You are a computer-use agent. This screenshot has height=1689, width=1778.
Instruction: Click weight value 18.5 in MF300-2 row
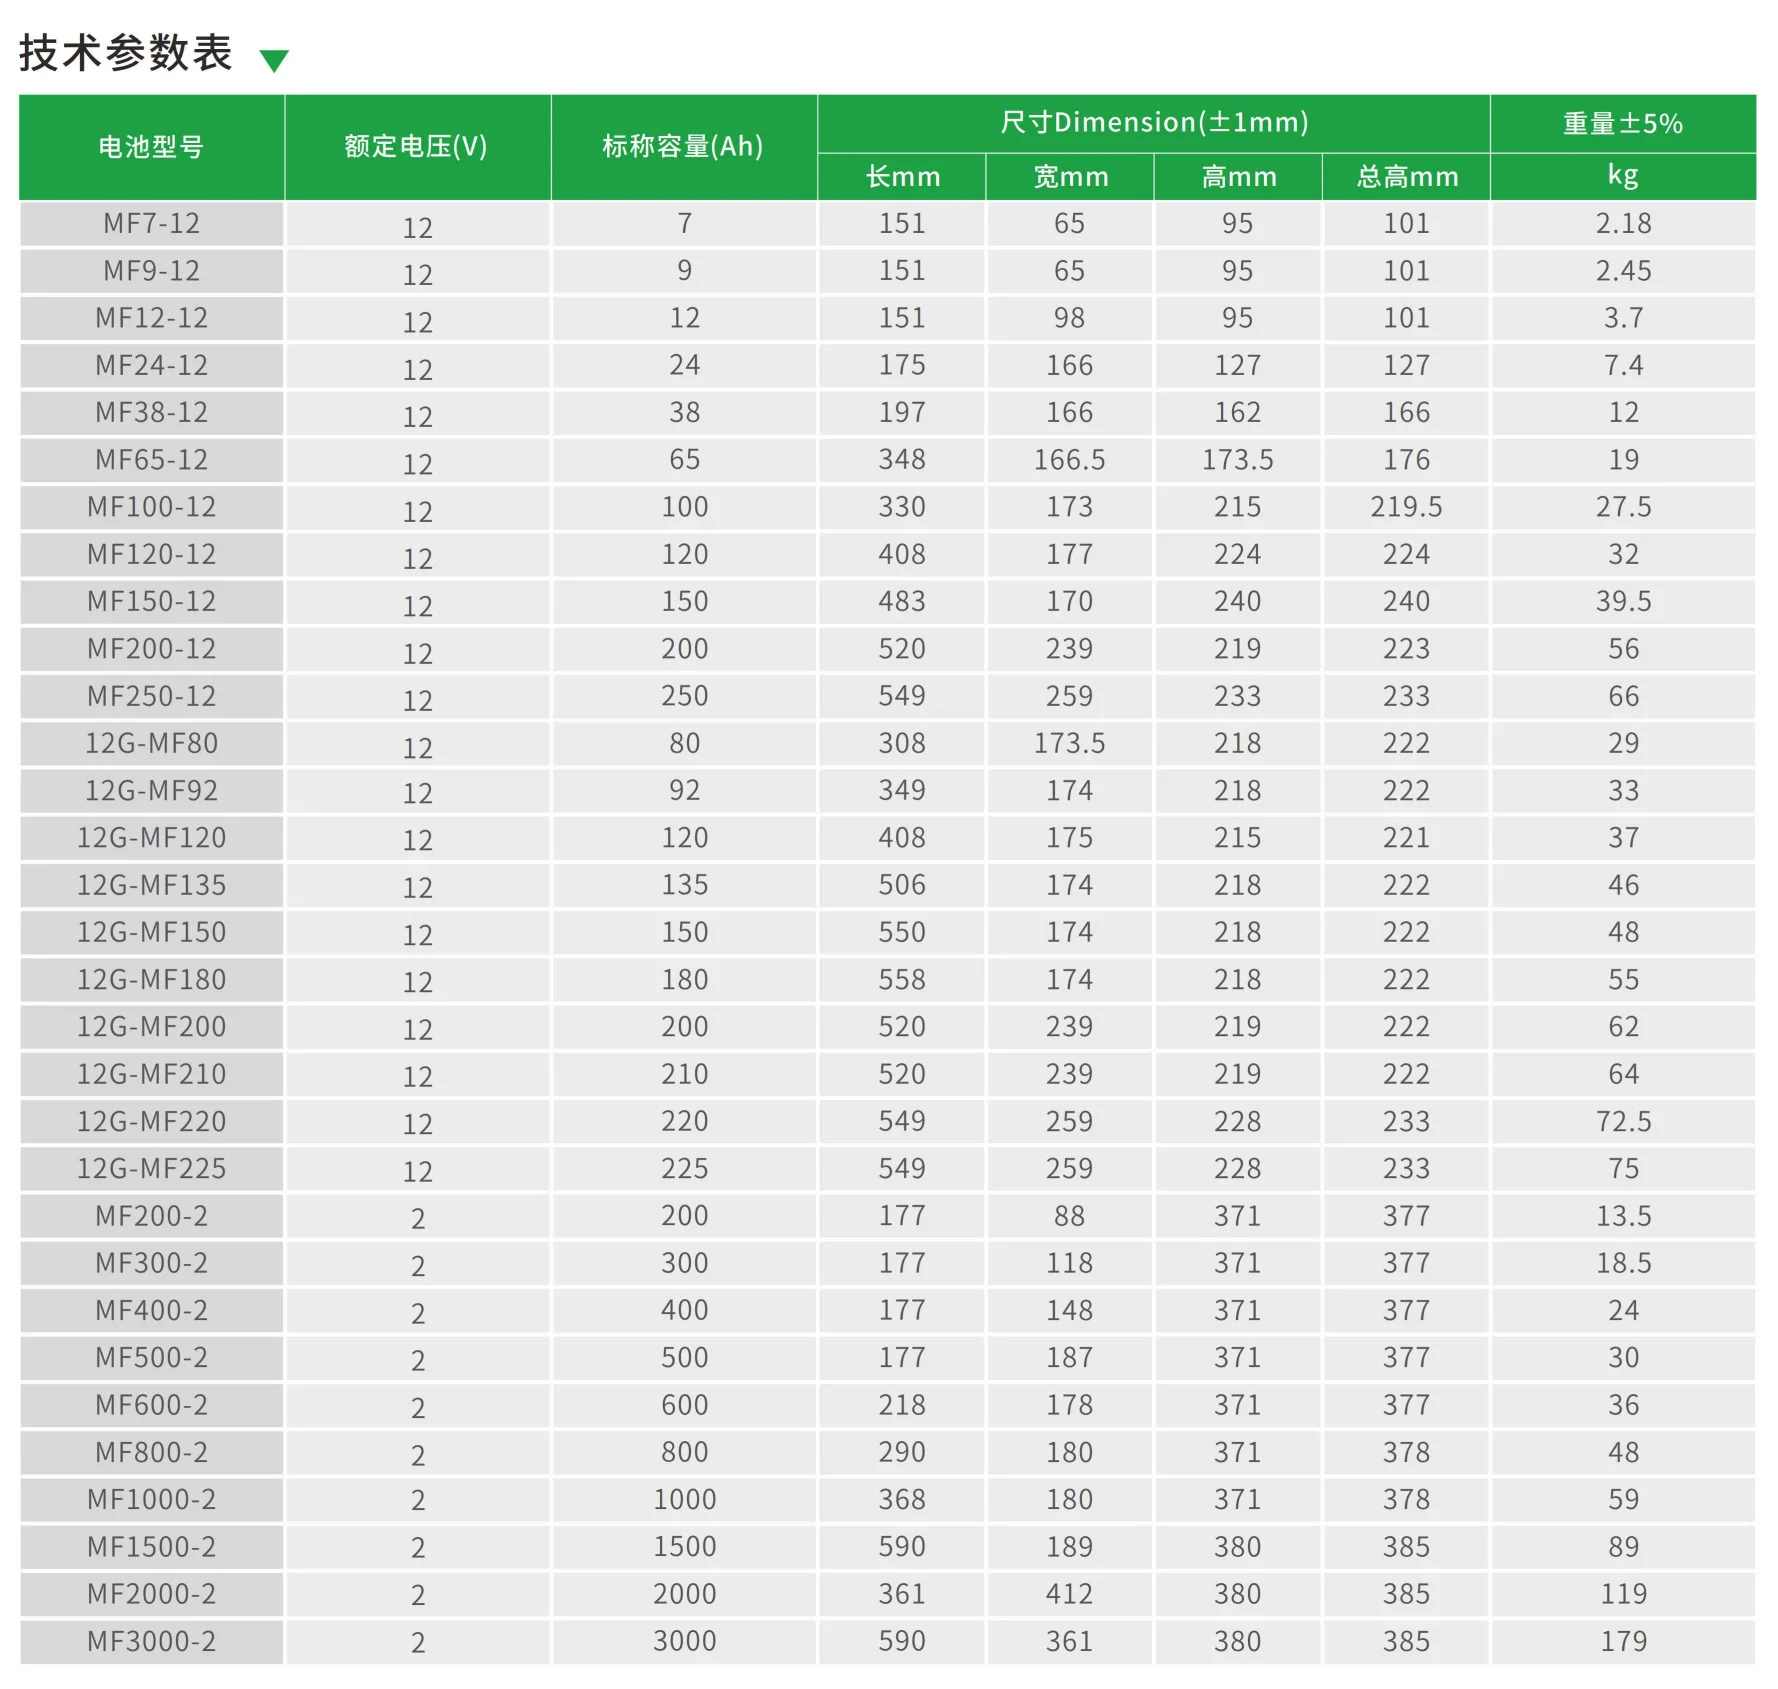[1623, 1263]
